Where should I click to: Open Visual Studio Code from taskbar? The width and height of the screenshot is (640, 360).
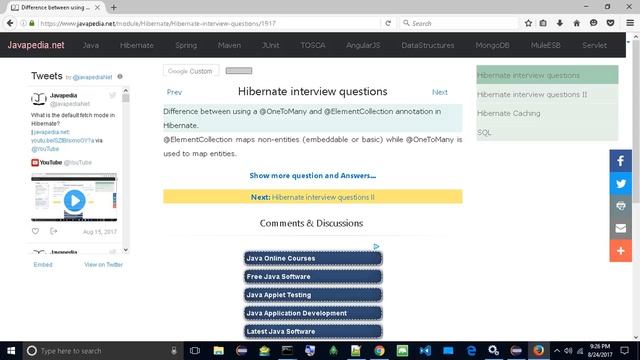(x=425, y=351)
